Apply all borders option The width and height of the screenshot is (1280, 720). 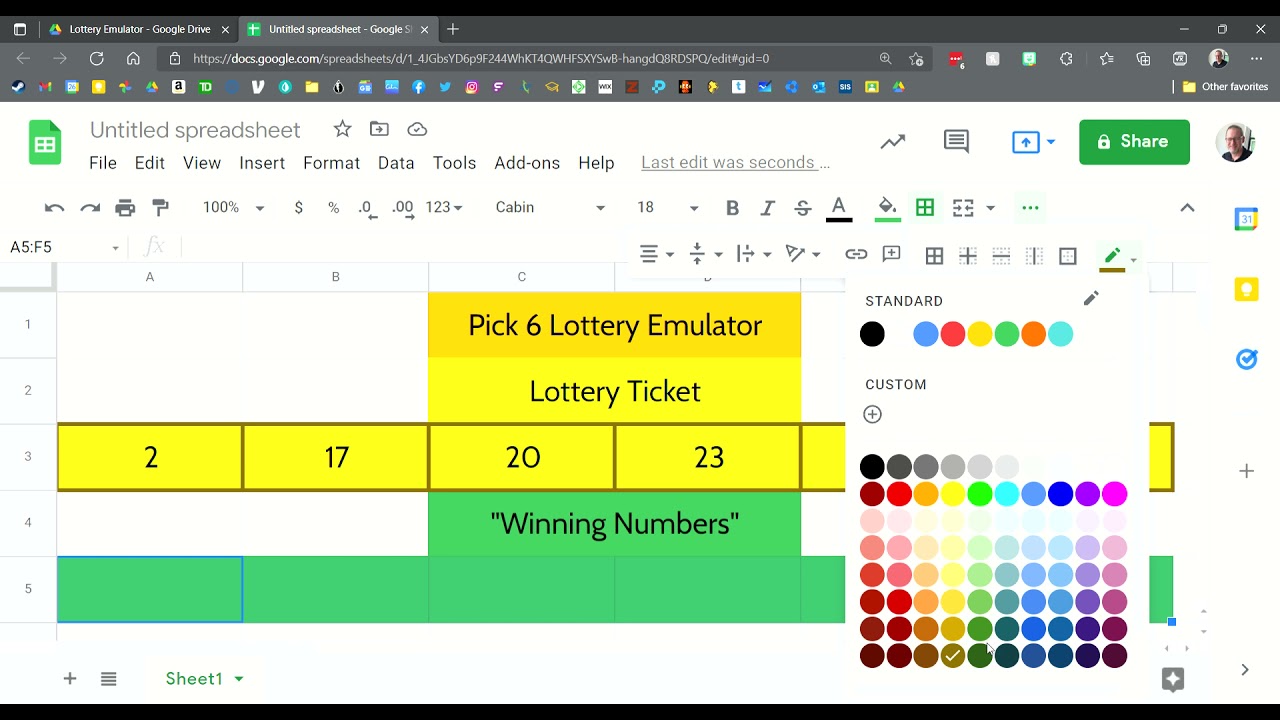tap(934, 256)
